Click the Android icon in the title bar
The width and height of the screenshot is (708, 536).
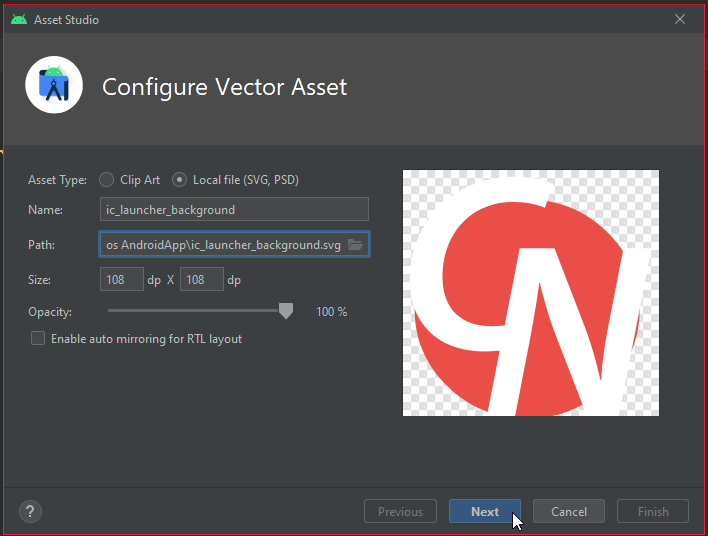pyautogui.click(x=19, y=19)
